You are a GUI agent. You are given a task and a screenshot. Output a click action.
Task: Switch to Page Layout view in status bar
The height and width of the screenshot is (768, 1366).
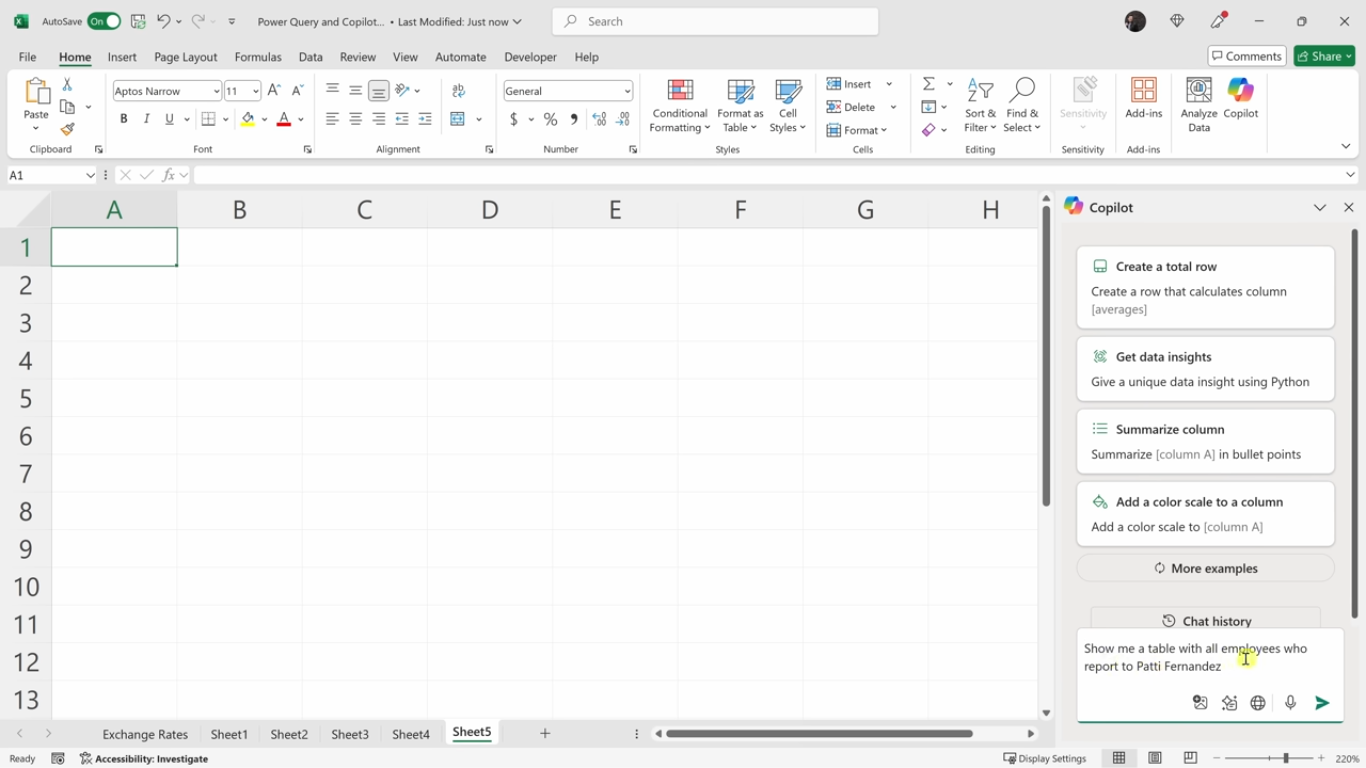coord(1155,758)
